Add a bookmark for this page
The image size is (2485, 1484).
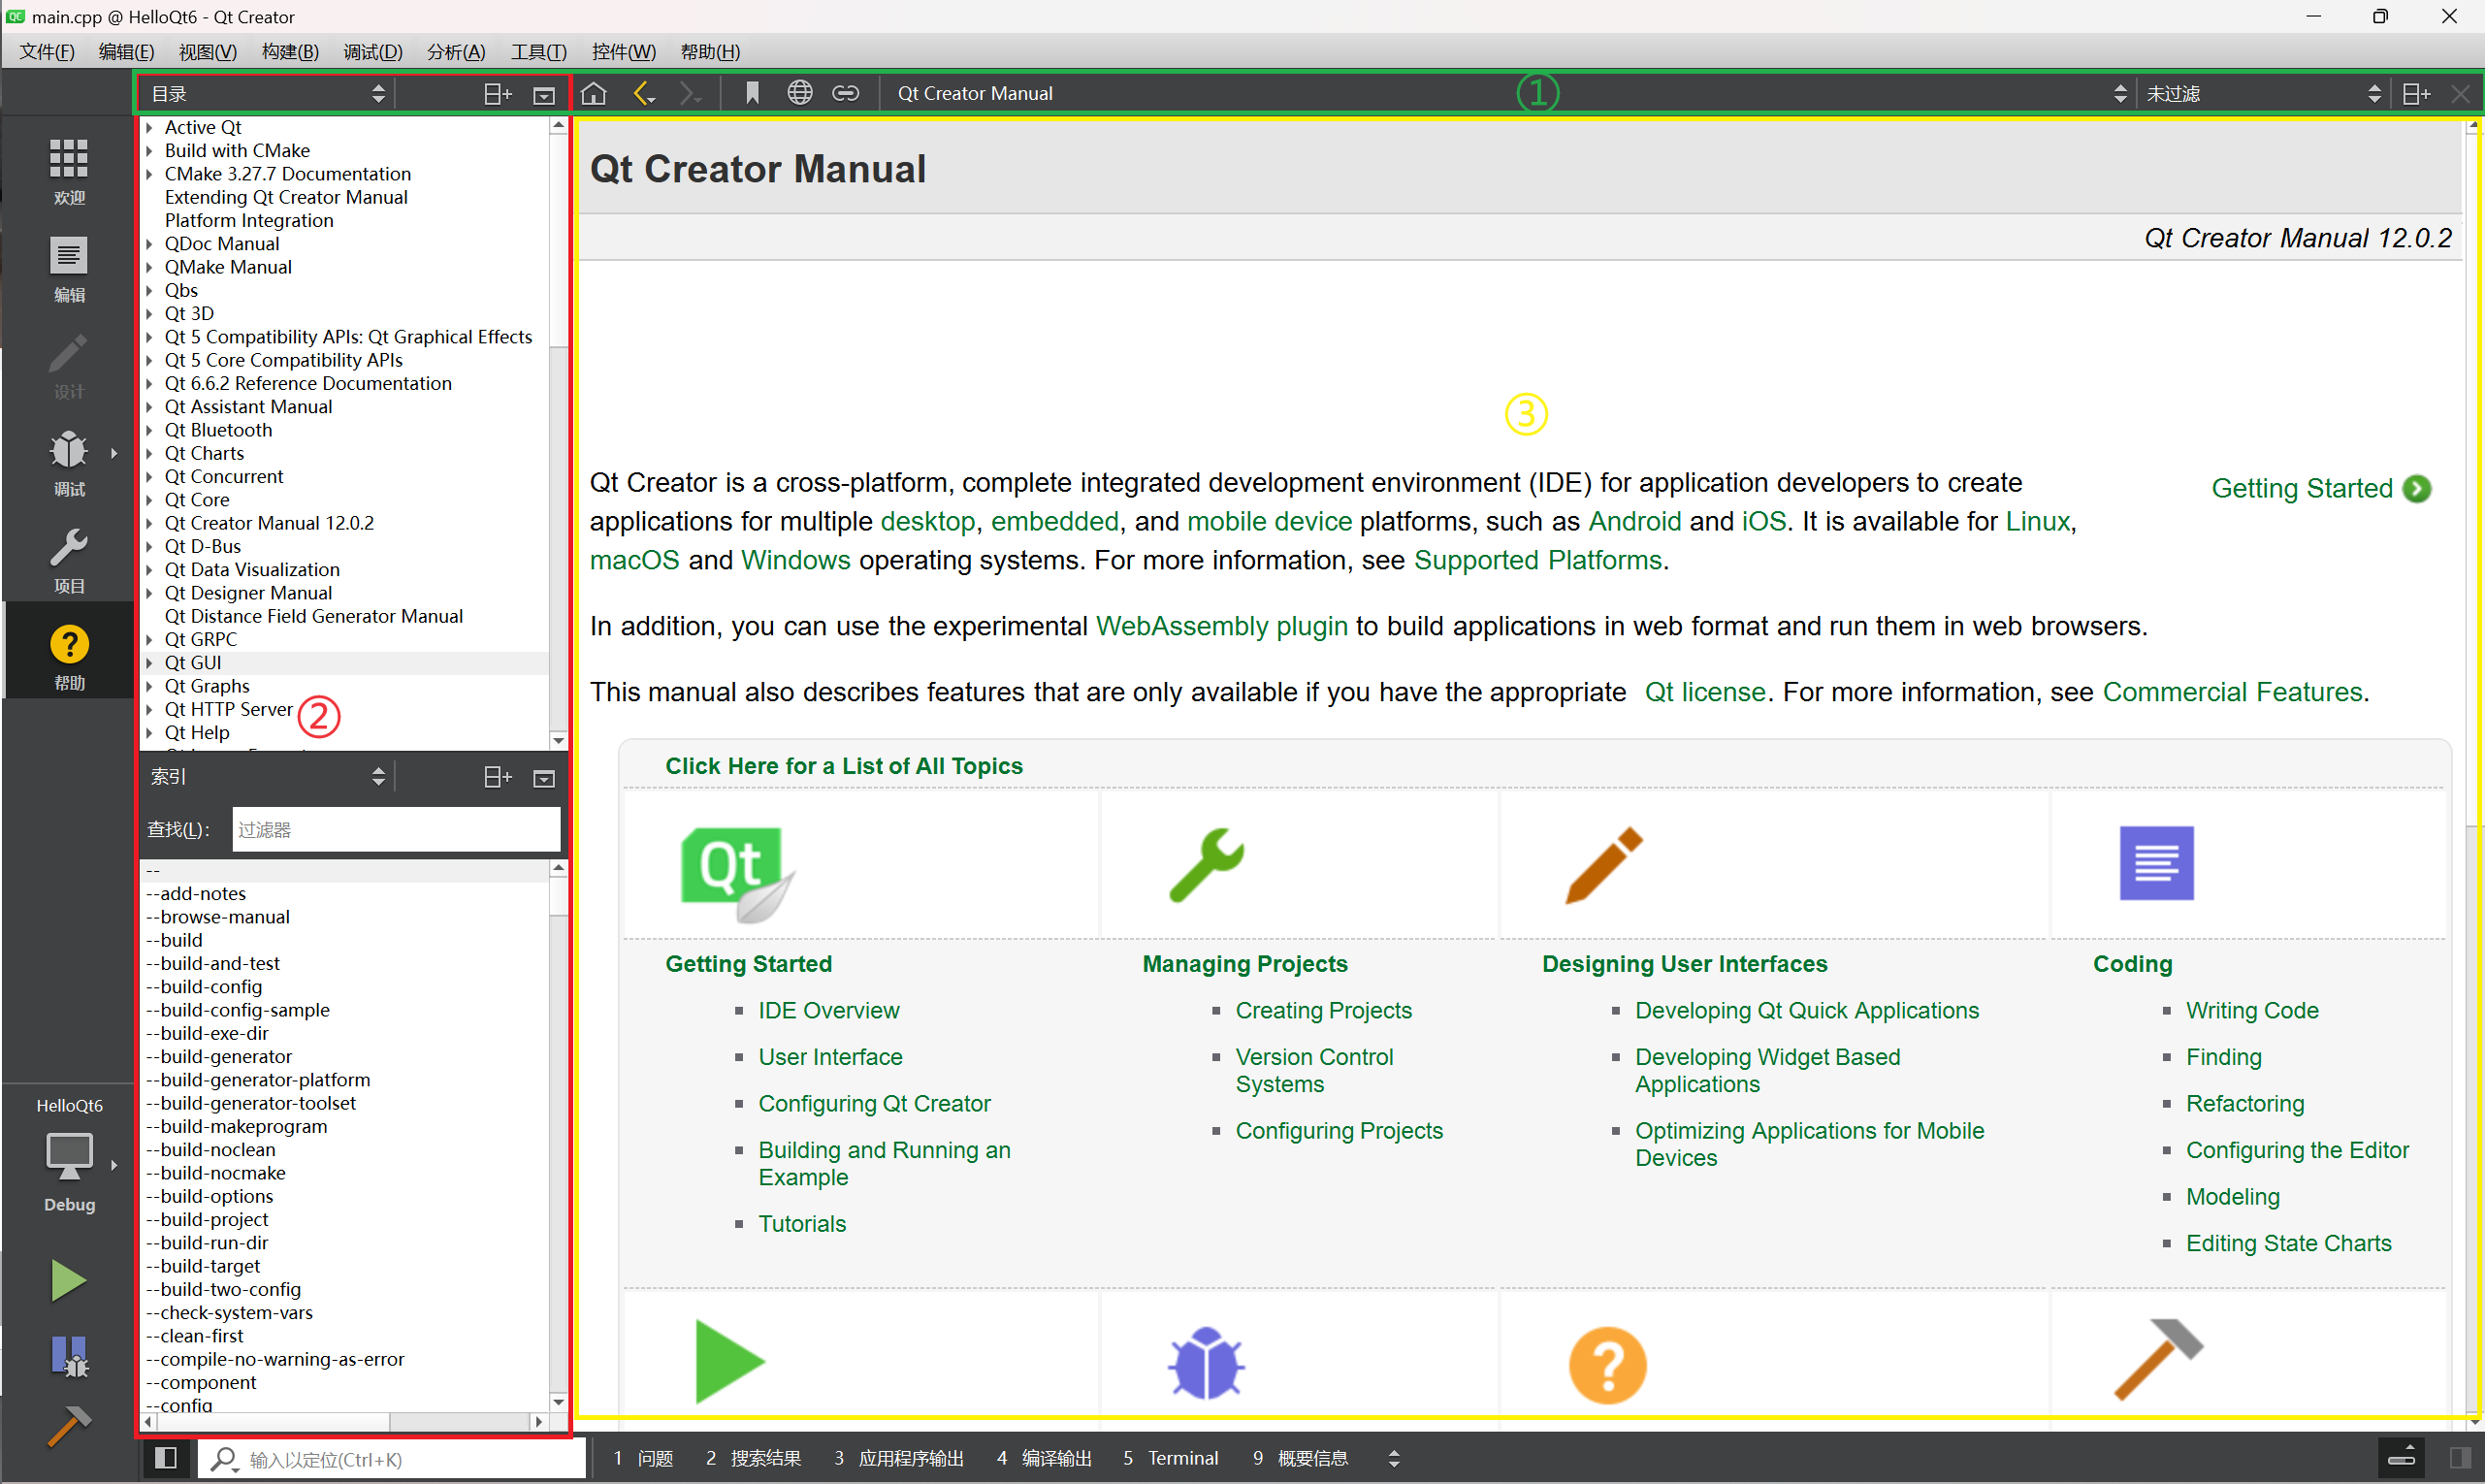752,93
